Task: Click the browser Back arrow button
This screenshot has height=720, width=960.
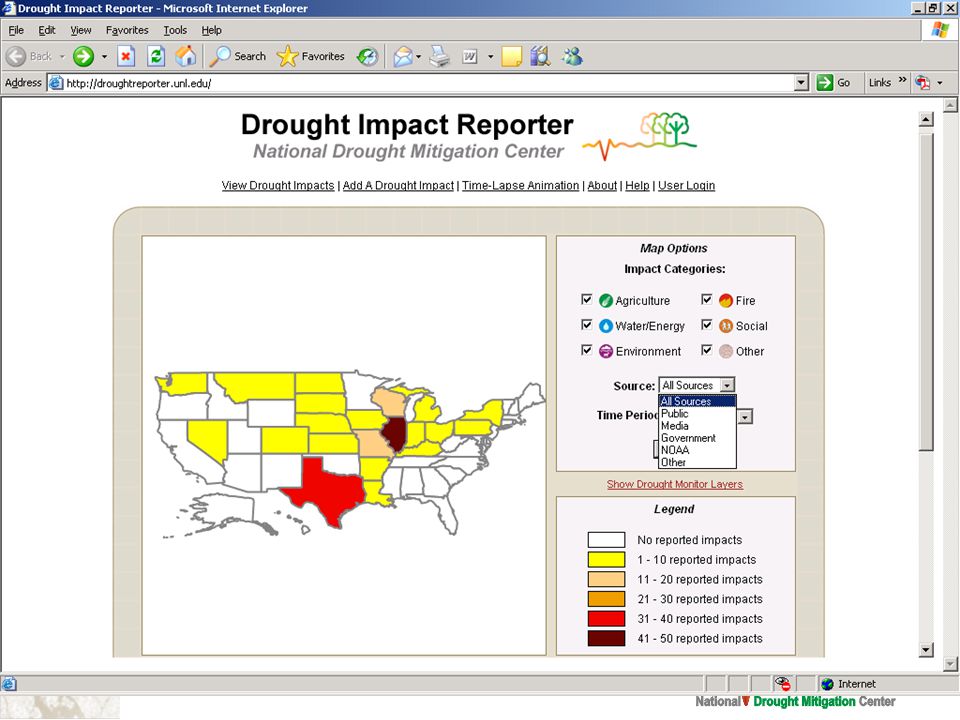Action: (x=17, y=57)
